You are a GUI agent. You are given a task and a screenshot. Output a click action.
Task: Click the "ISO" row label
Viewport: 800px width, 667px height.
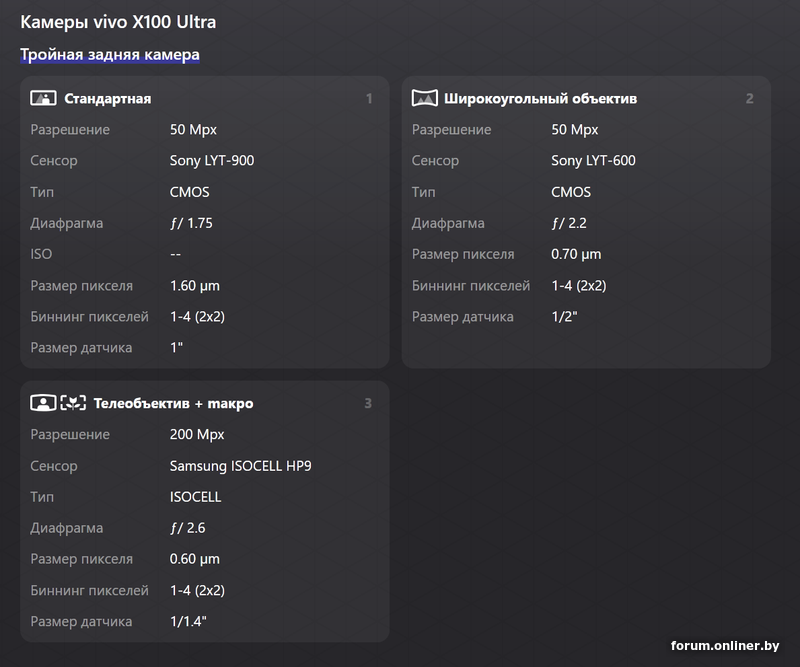point(41,254)
